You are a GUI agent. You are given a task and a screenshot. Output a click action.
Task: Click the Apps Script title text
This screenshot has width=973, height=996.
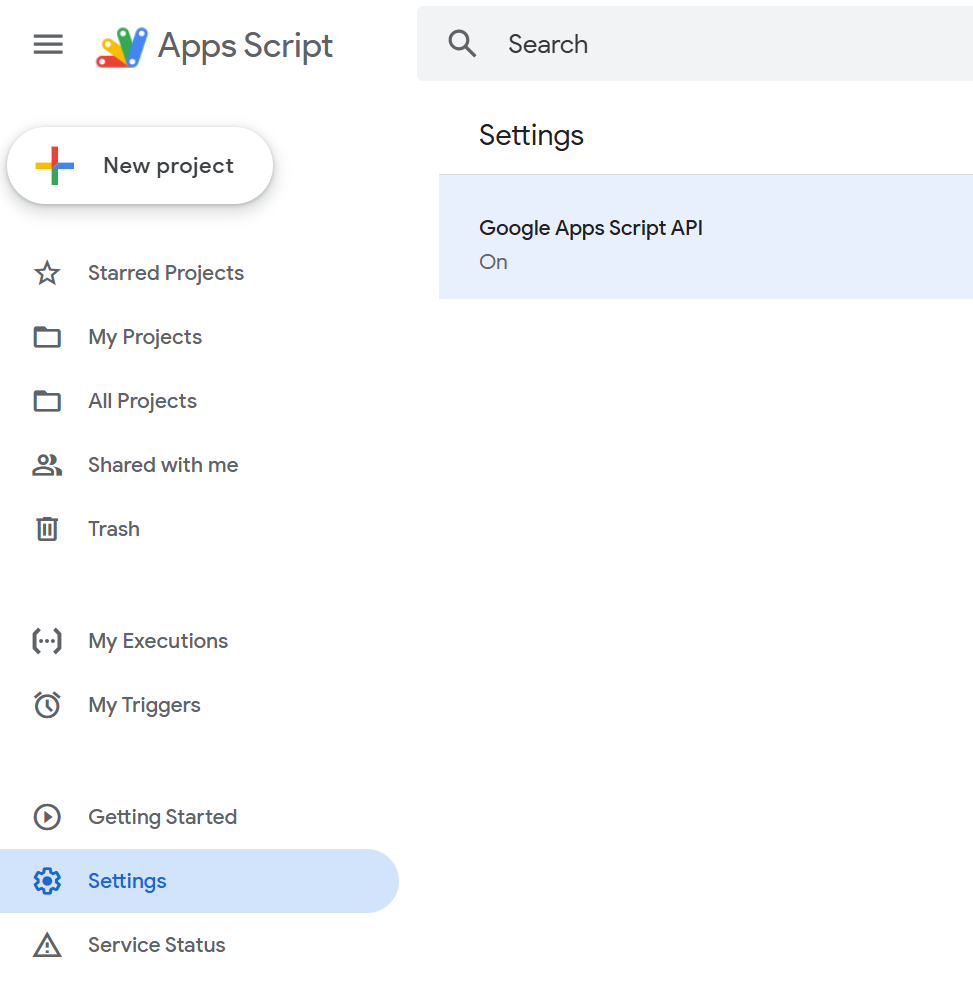pos(245,46)
